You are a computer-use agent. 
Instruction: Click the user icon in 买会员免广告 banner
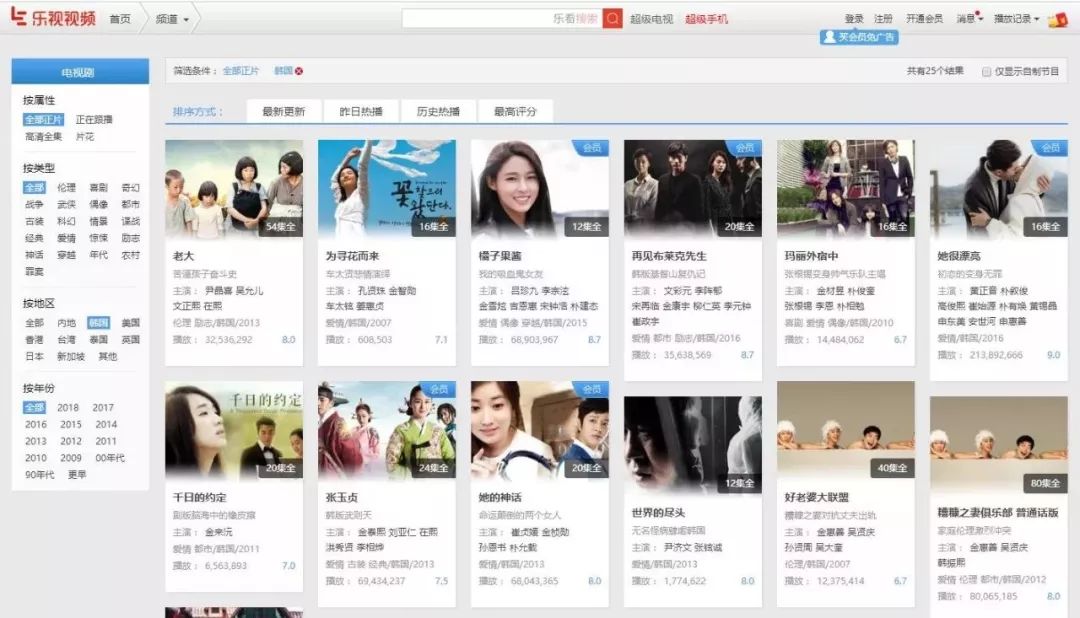click(828, 37)
